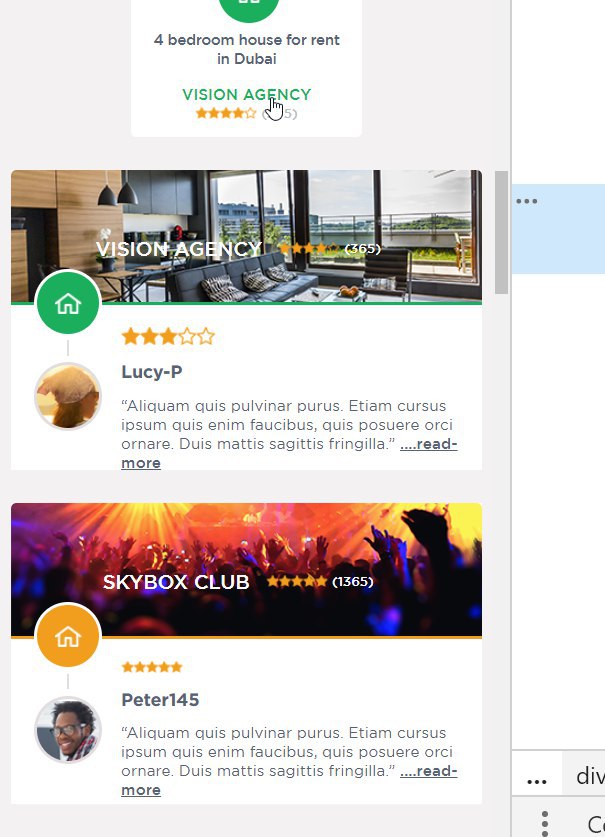Click SKYBOX CLUB title on the party banner
Viewport: 605px width, 837px height.
pyautogui.click(x=176, y=582)
